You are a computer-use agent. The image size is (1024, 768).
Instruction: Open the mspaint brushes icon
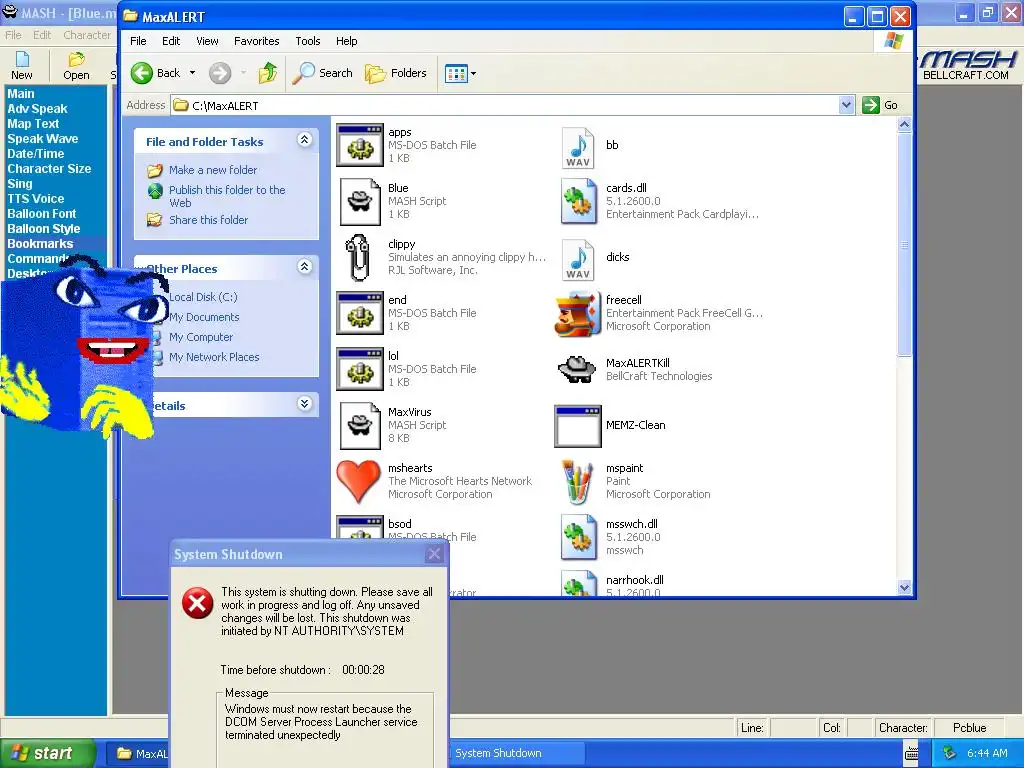click(x=576, y=481)
